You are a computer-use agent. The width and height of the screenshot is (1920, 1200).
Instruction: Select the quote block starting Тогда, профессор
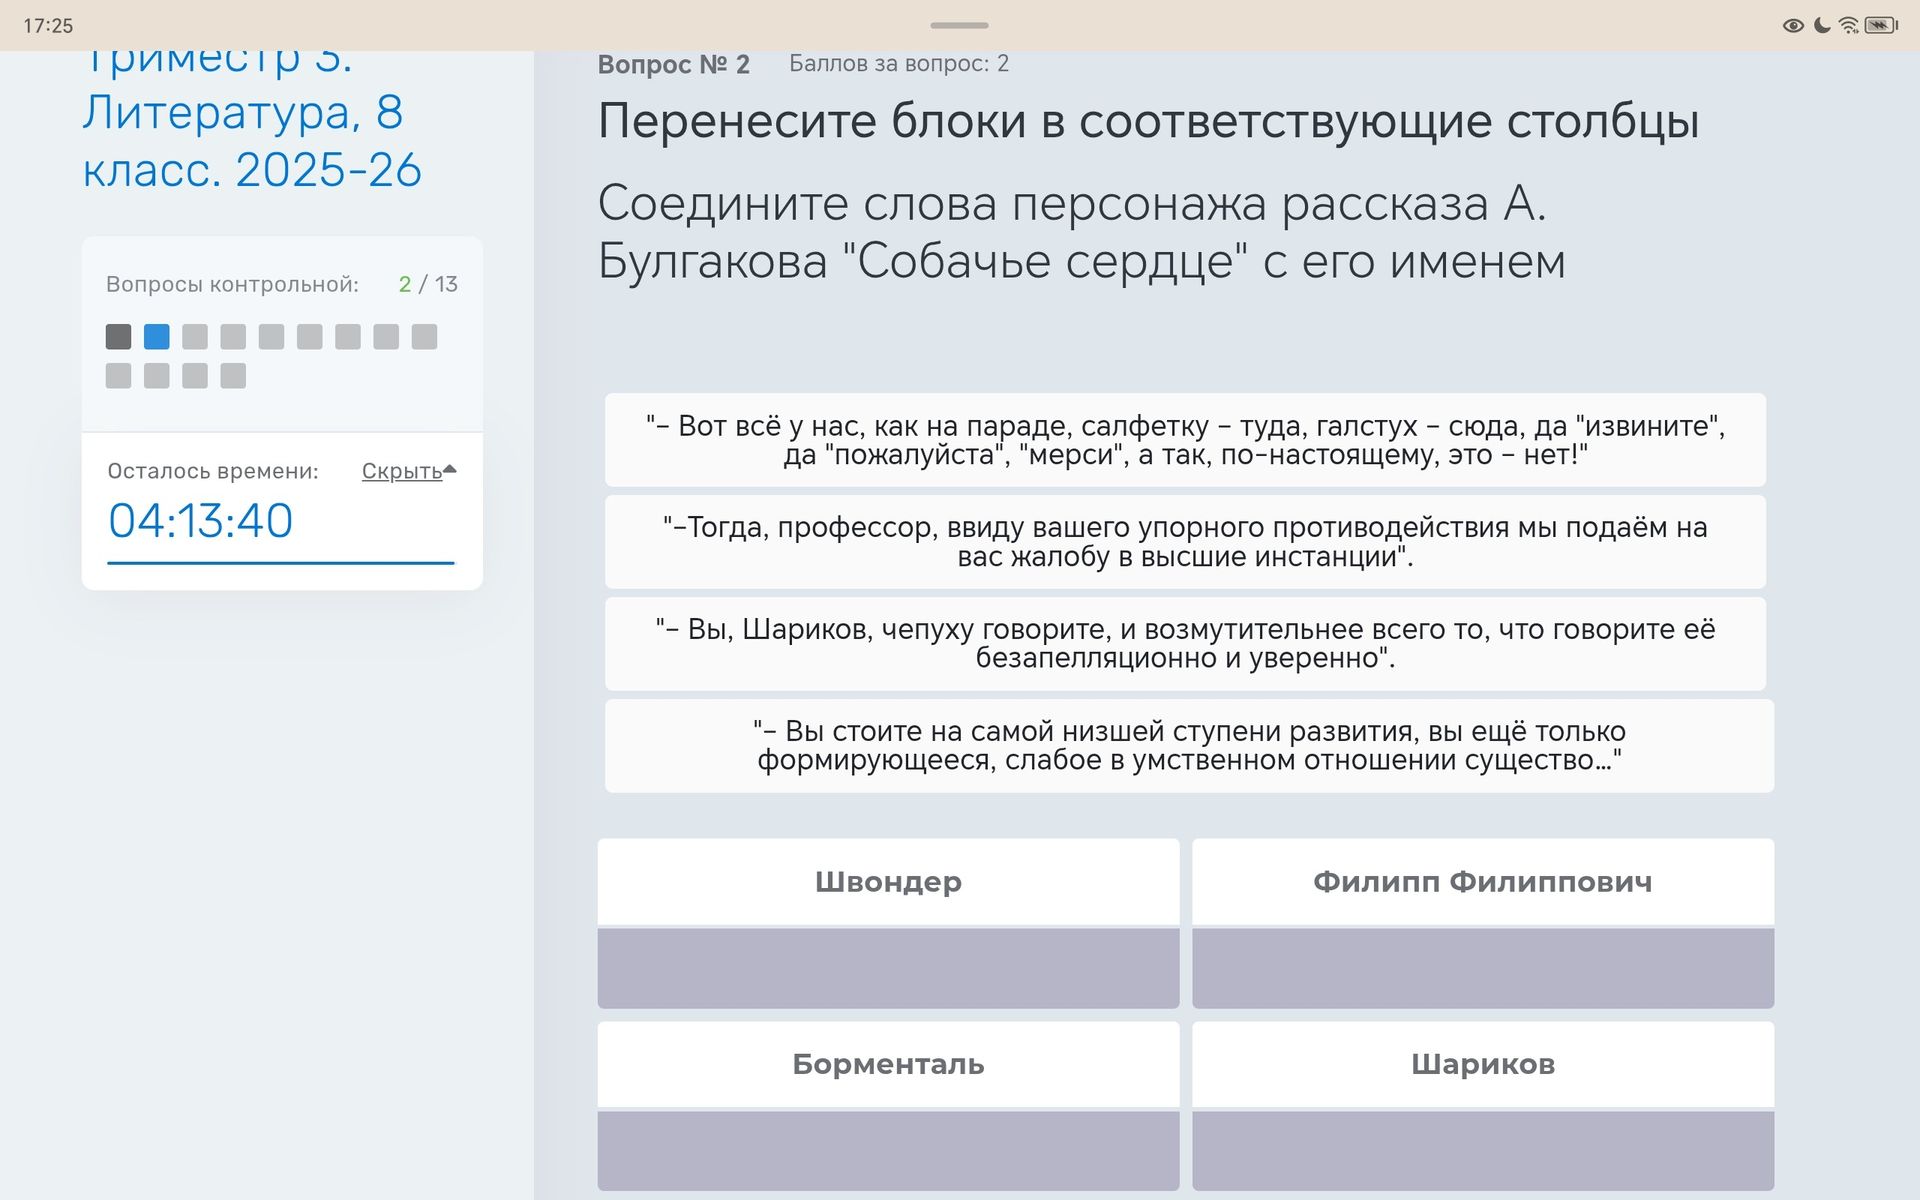(x=1185, y=542)
